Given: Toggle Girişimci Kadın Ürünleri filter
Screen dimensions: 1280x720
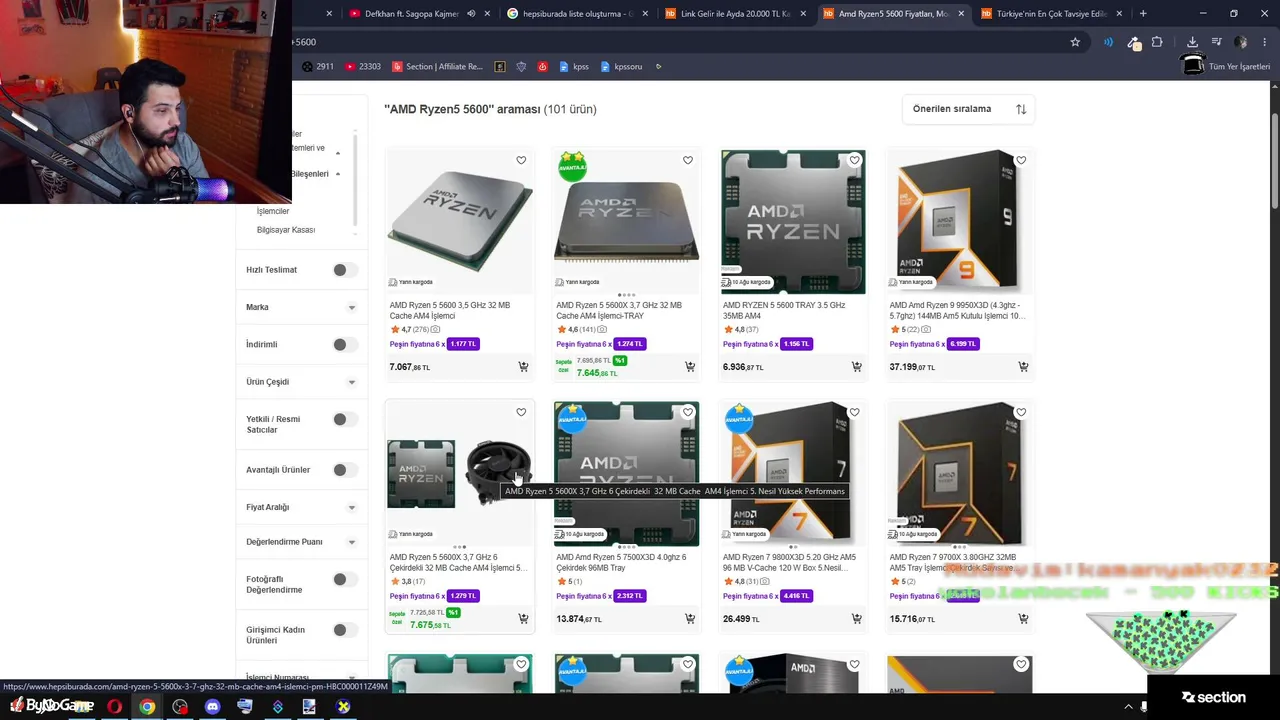Looking at the screenshot, I should point(345,630).
